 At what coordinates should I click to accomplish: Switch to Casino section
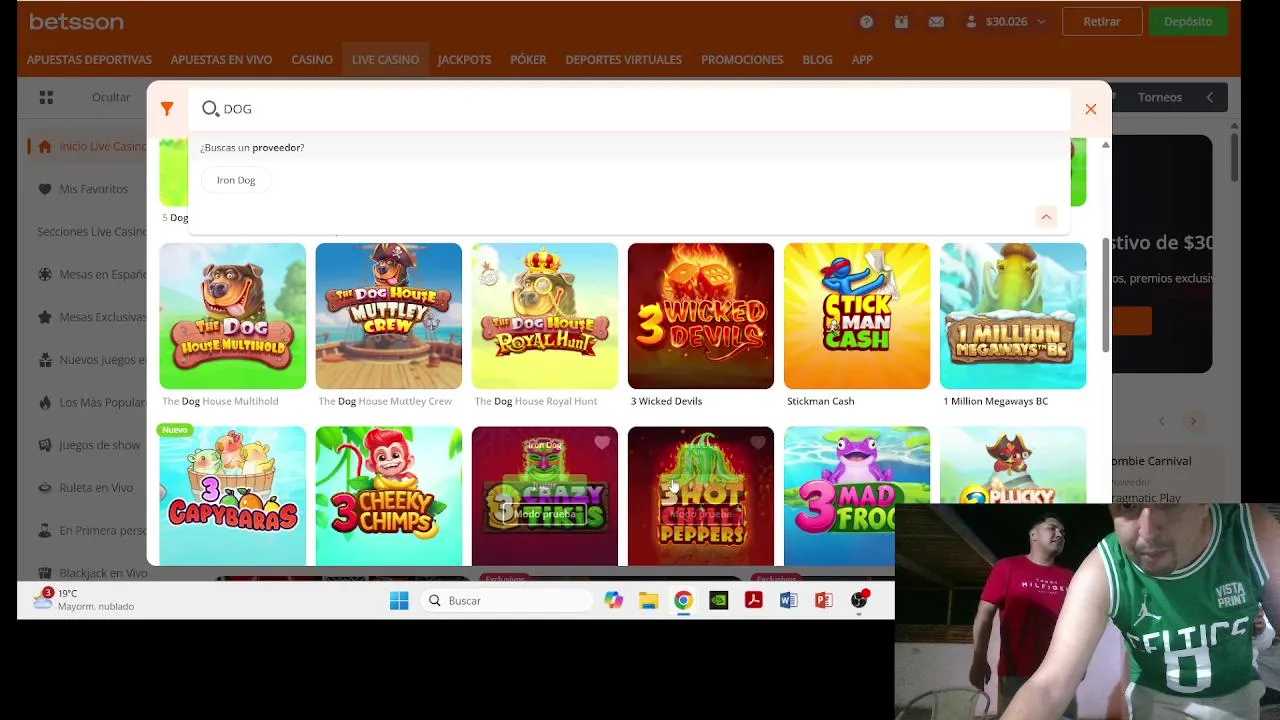pyautogui.click(x=312, y=60)
